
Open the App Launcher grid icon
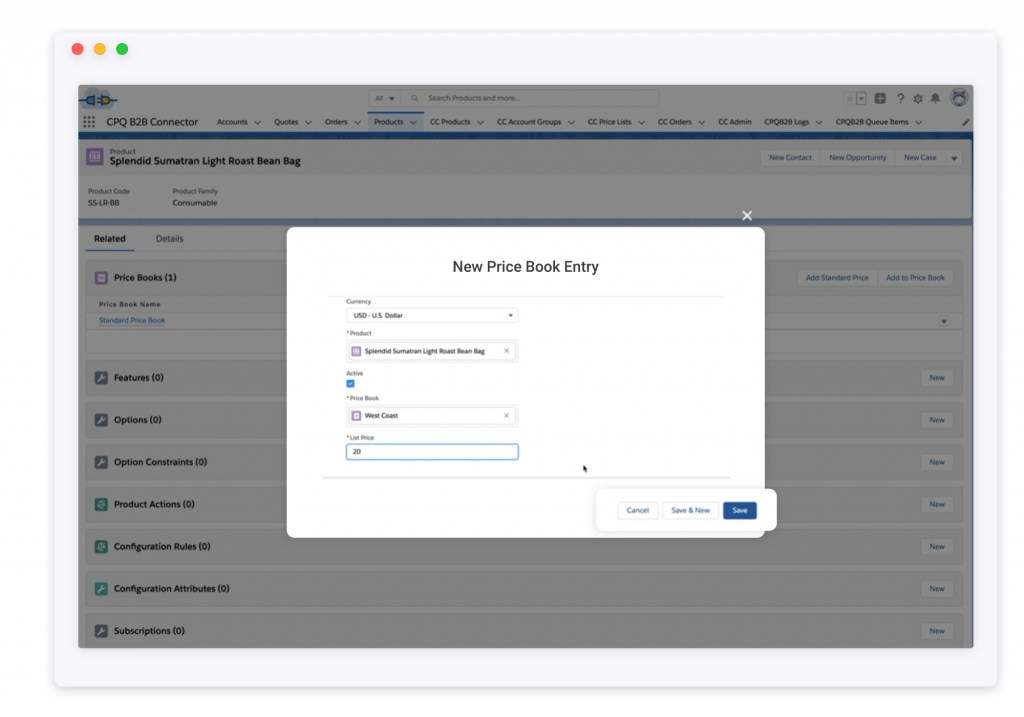point(89,122)
